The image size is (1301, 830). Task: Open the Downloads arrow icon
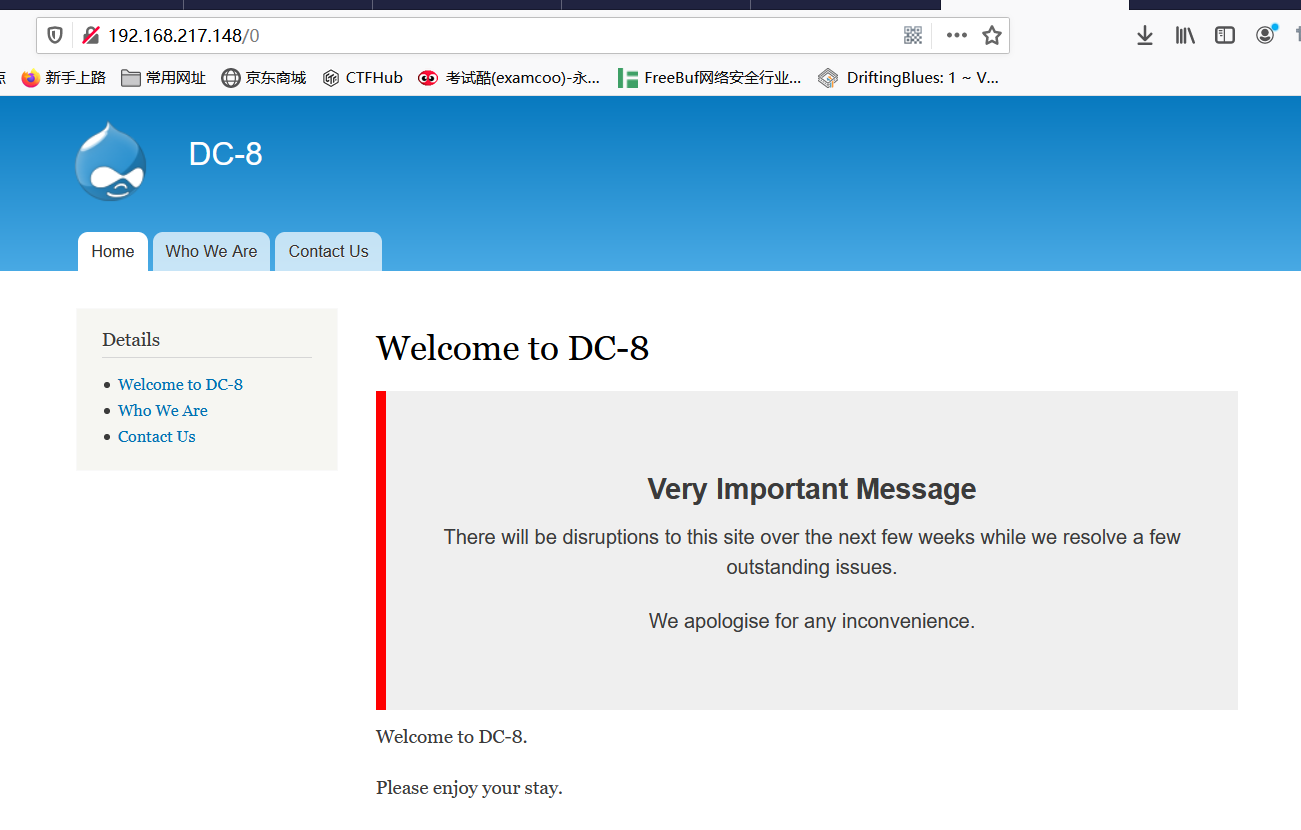coord(1145,36)
